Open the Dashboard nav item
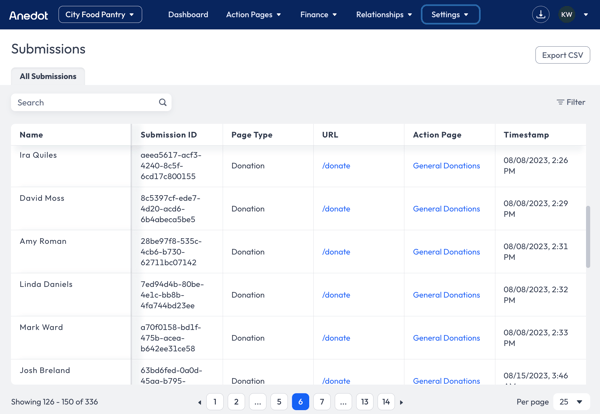This screenshot has height=414, width=600. pyautogui.click(x=188, y=15)
